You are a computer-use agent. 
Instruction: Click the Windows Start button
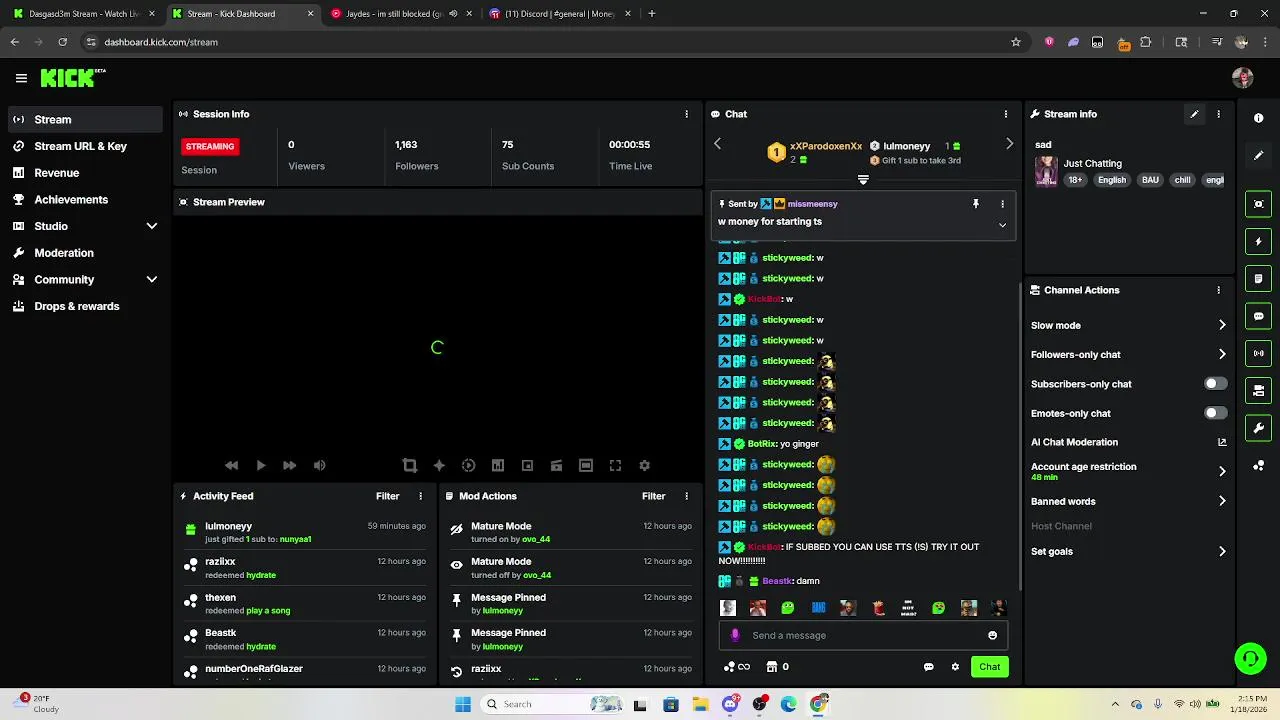click(463, 704)
